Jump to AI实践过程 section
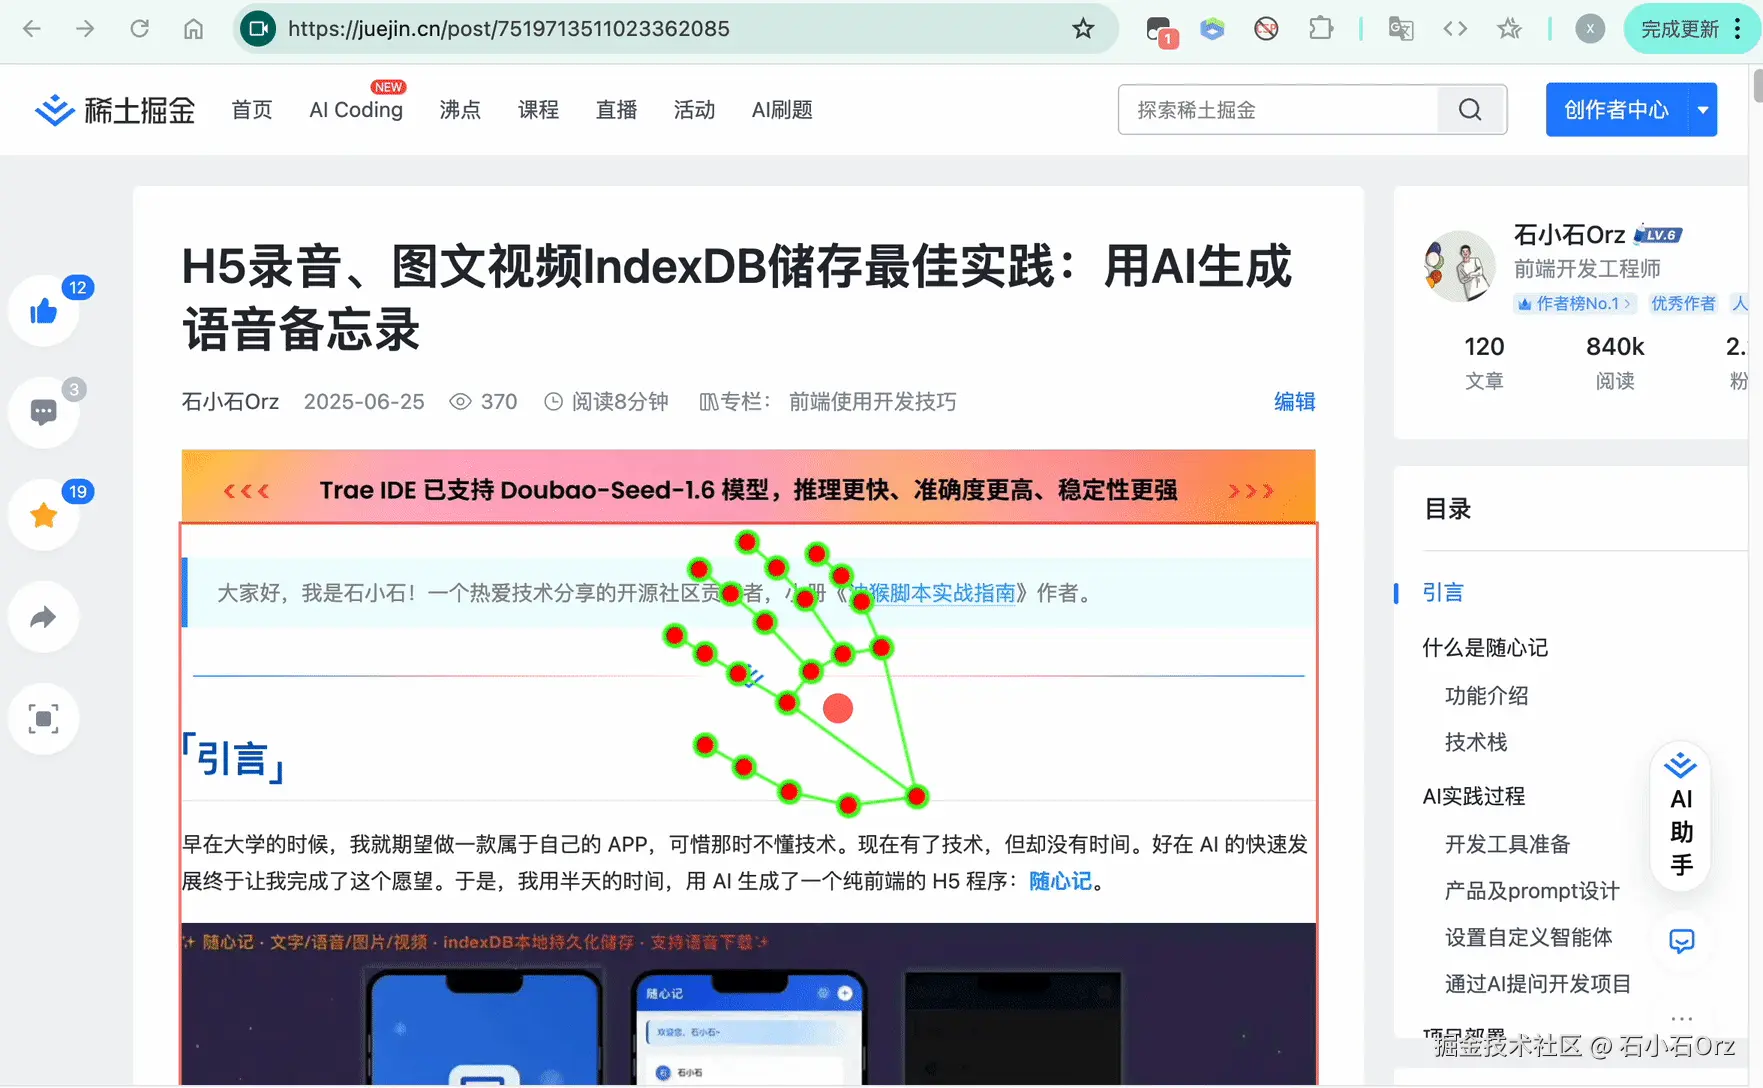Image resolution: width=1763 pixels, height=1088 pixels. pos(1474,796)
